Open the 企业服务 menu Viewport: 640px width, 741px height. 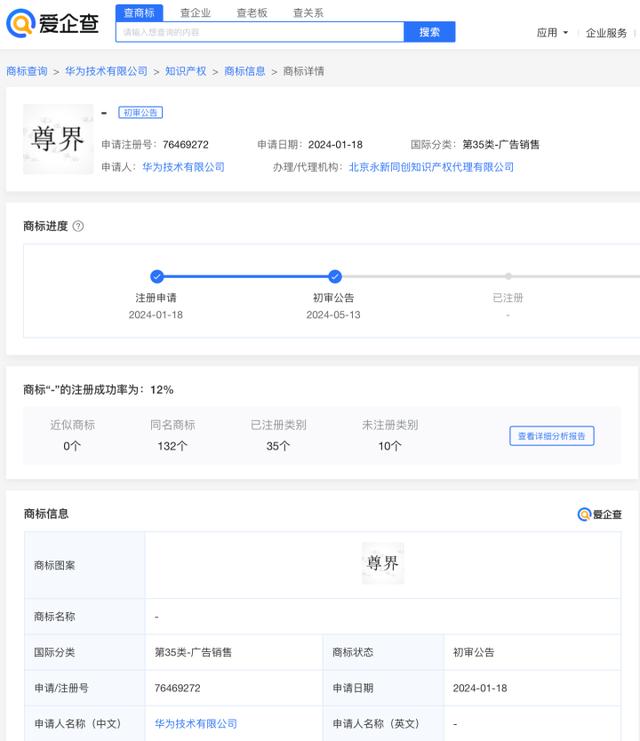[x=606, y=33]
